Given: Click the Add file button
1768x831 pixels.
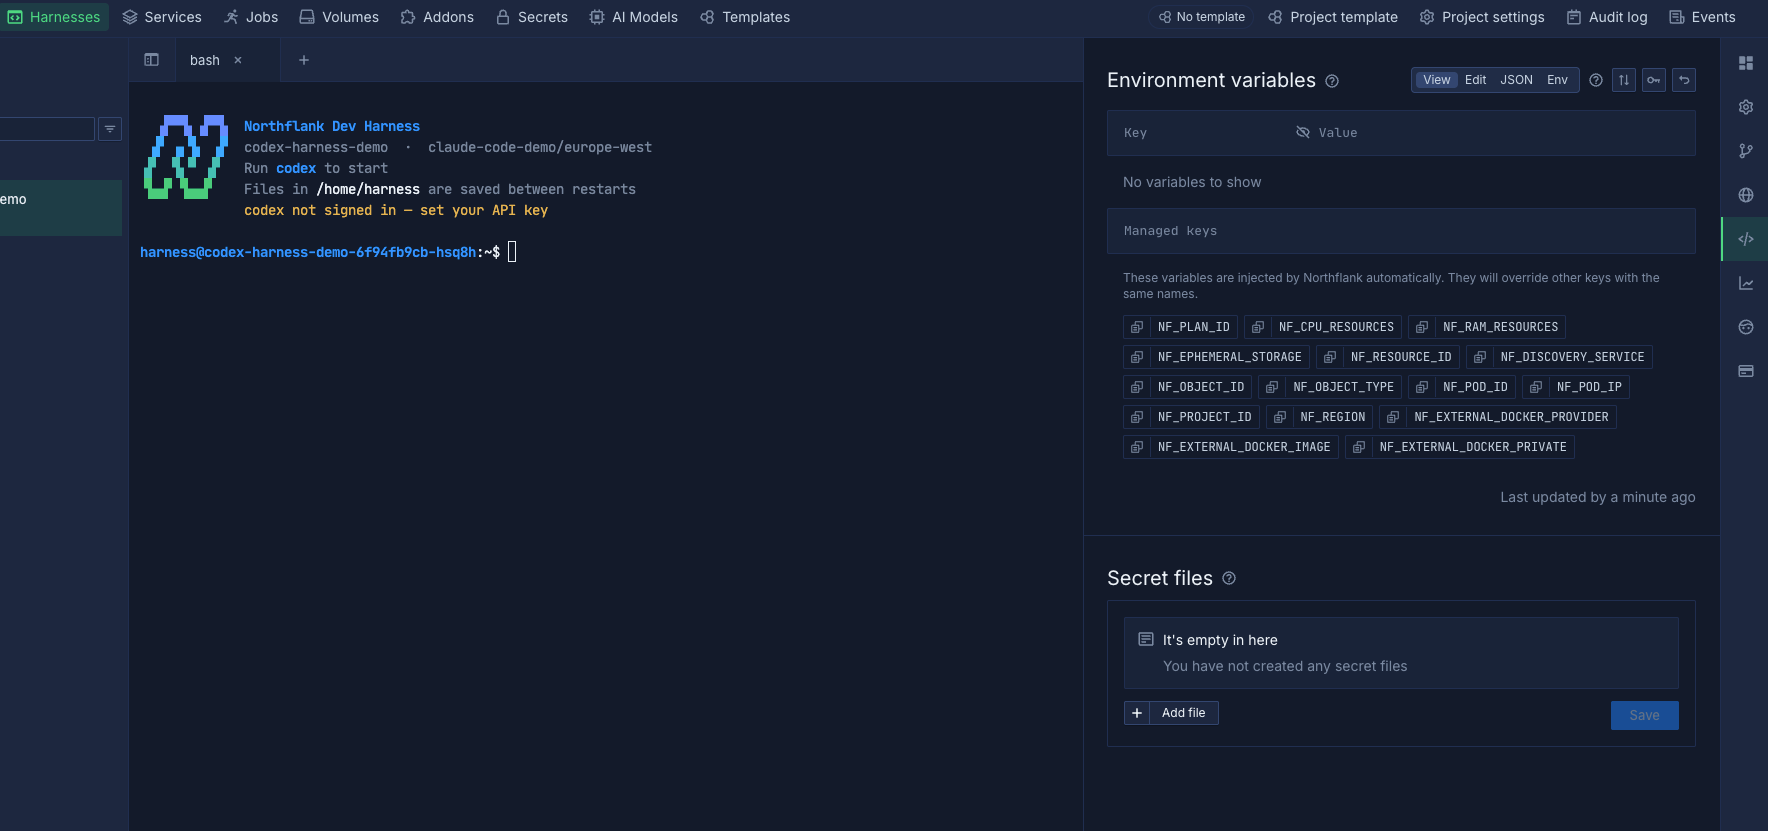Looking at the screenshot, I should pyautogui.click(x=1171, y=713).
